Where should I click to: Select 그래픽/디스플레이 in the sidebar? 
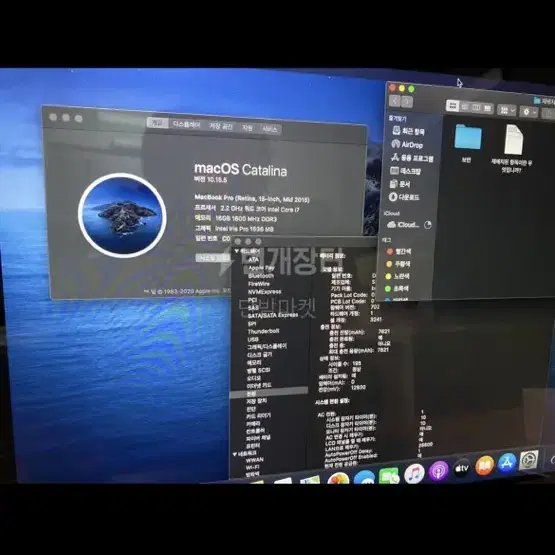(x=267, y=347)
